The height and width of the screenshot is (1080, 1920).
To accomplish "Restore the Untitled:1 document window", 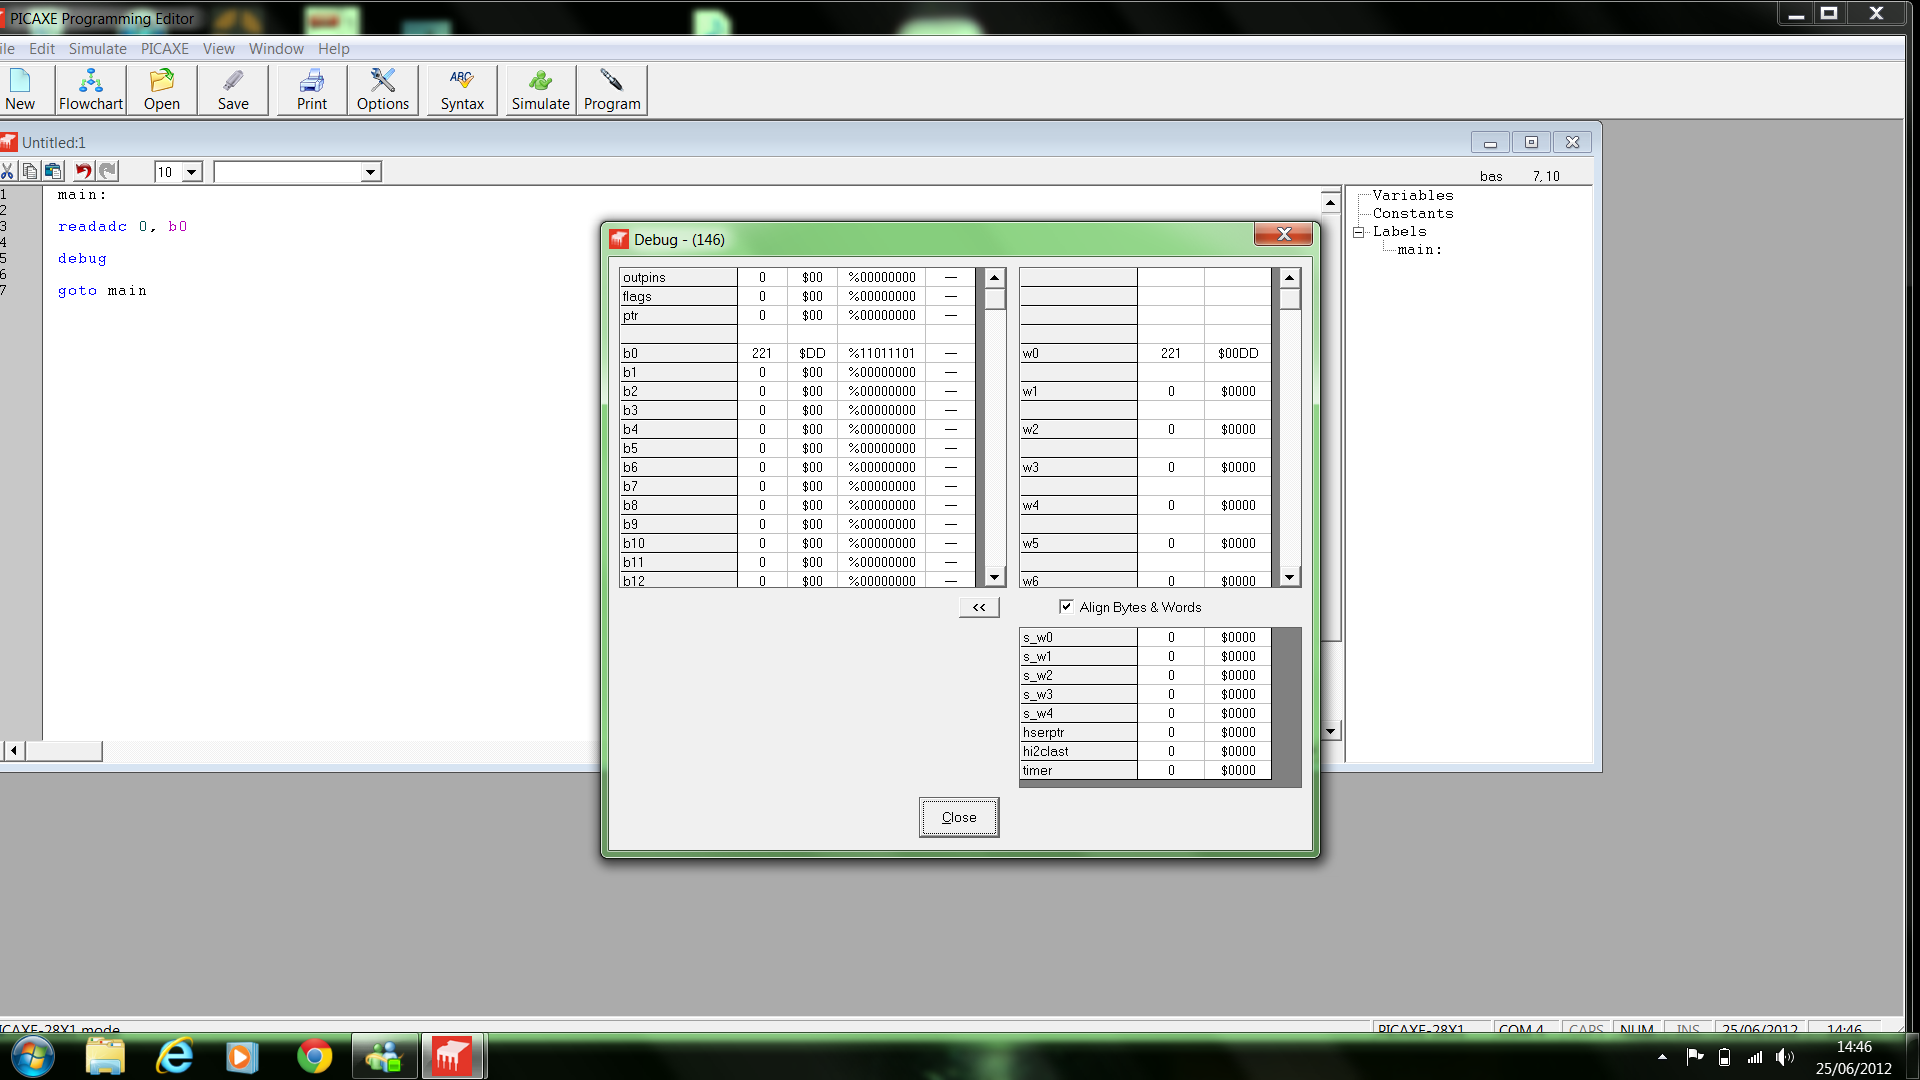I will coord(1531,142).
